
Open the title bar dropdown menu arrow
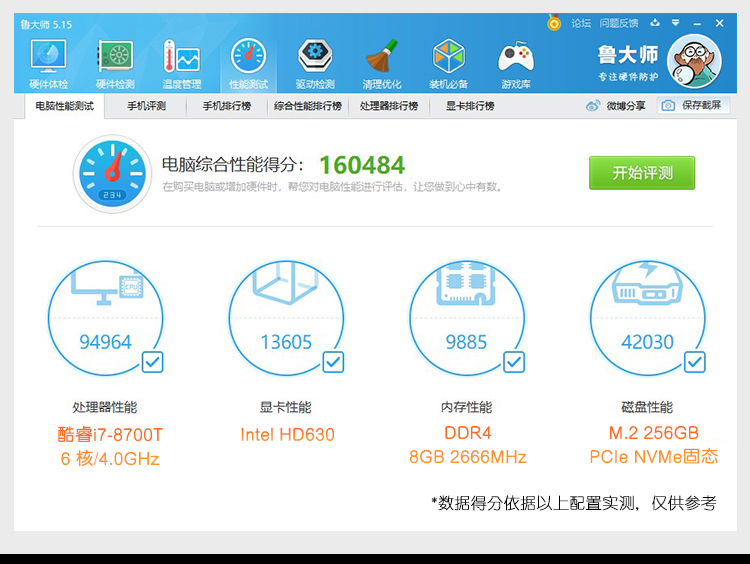[x=675, y=22]
